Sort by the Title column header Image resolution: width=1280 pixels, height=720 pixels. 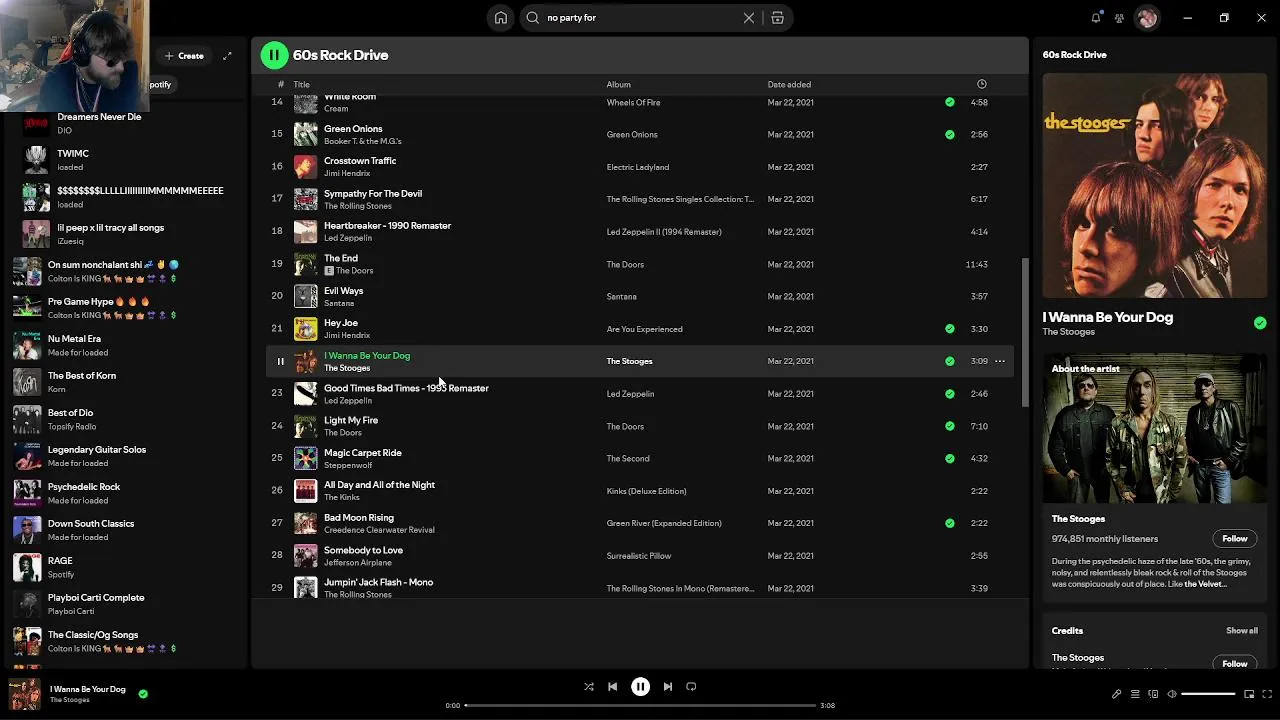click(x=301, y=84)
